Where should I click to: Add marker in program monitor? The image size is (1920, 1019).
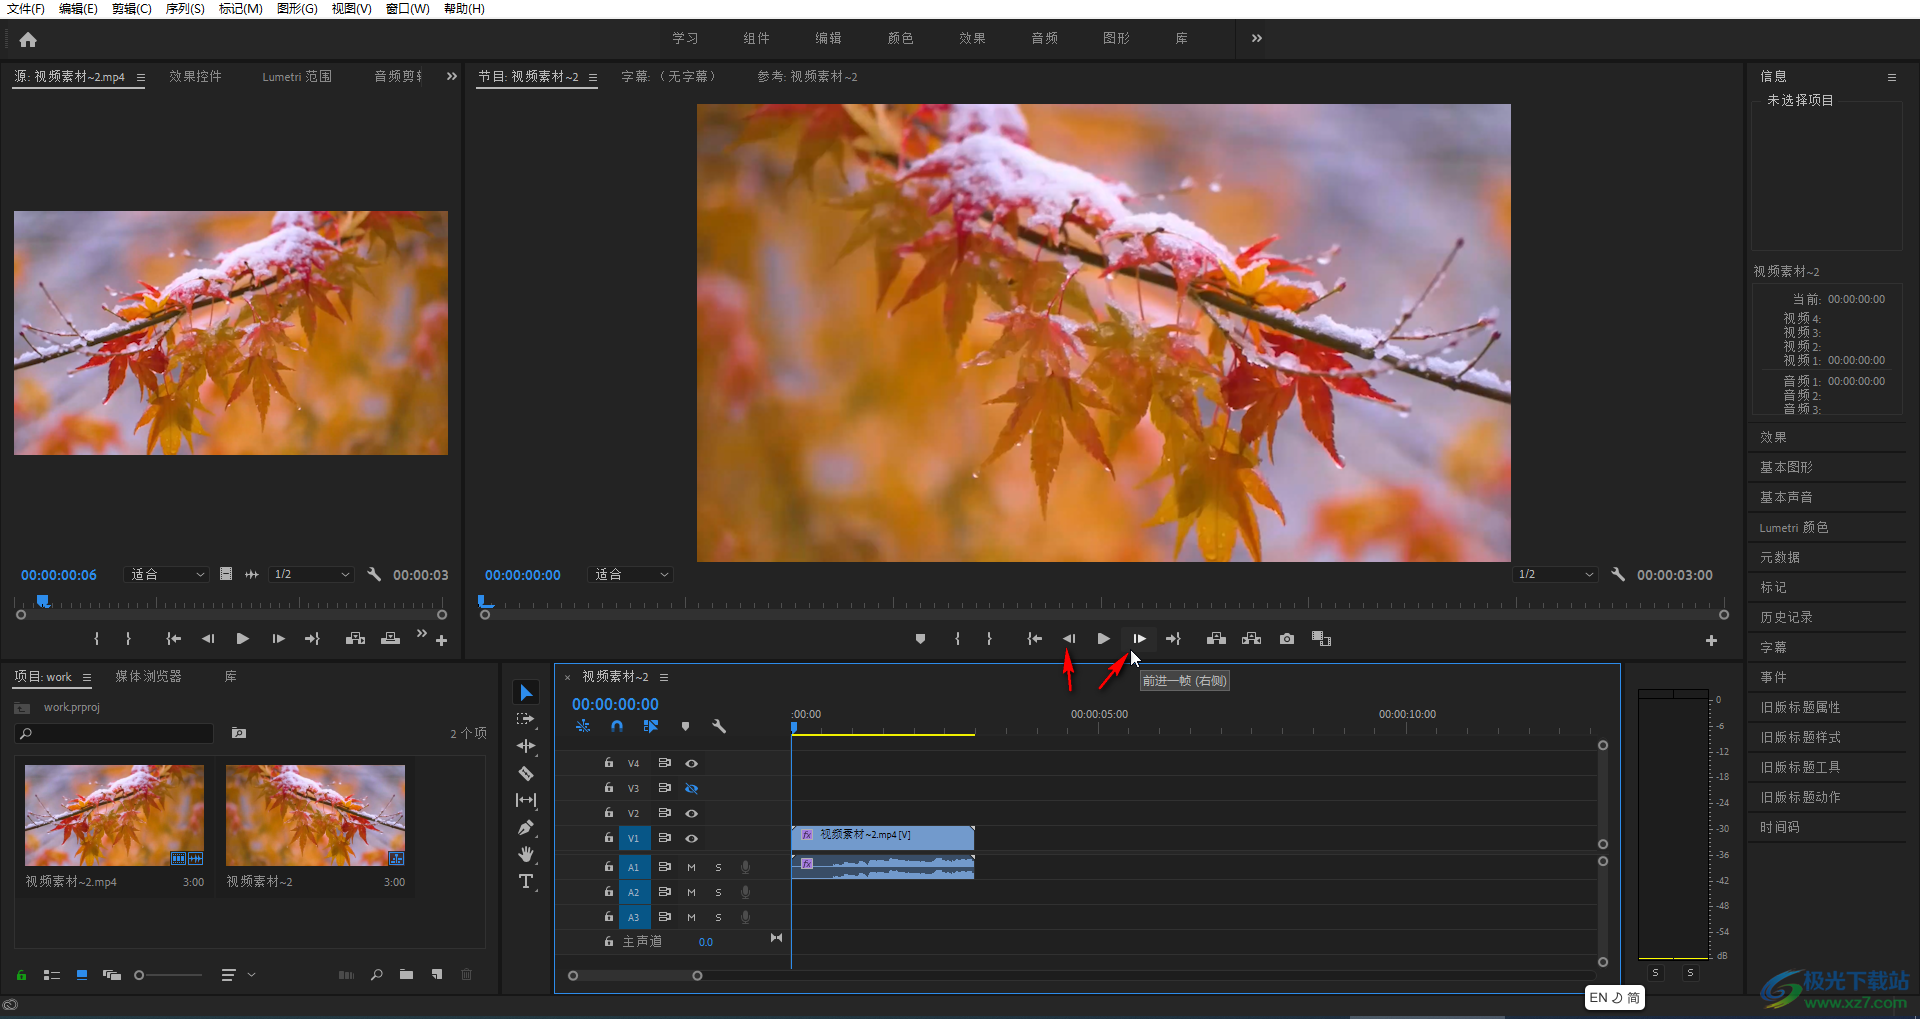pyautogui.click(x=920, y=639)
